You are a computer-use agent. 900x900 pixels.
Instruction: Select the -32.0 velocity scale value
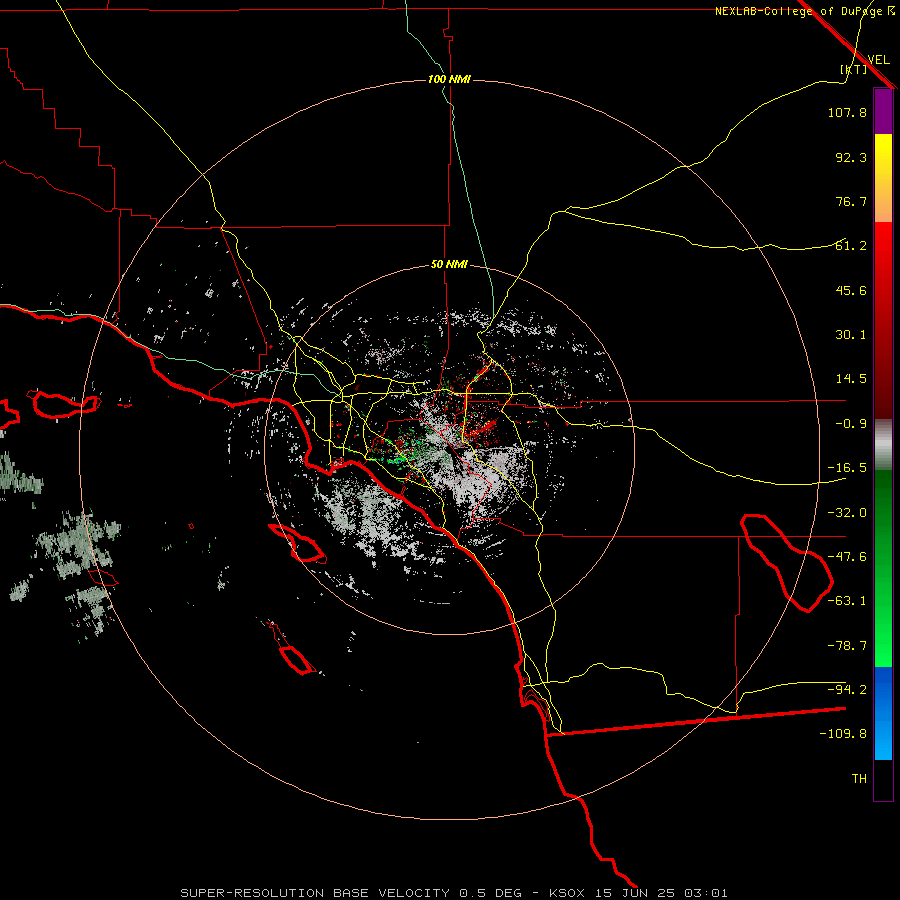(847, 513)
